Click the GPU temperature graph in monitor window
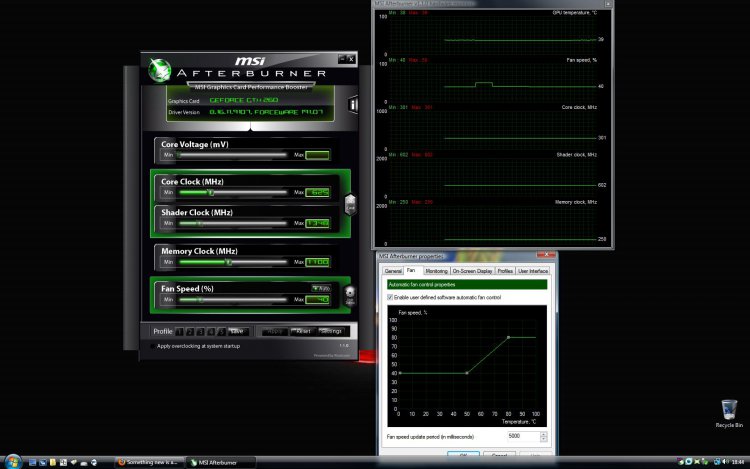This screenshot has height=469, width=750. pyautogui.click(x=493, y=33)
